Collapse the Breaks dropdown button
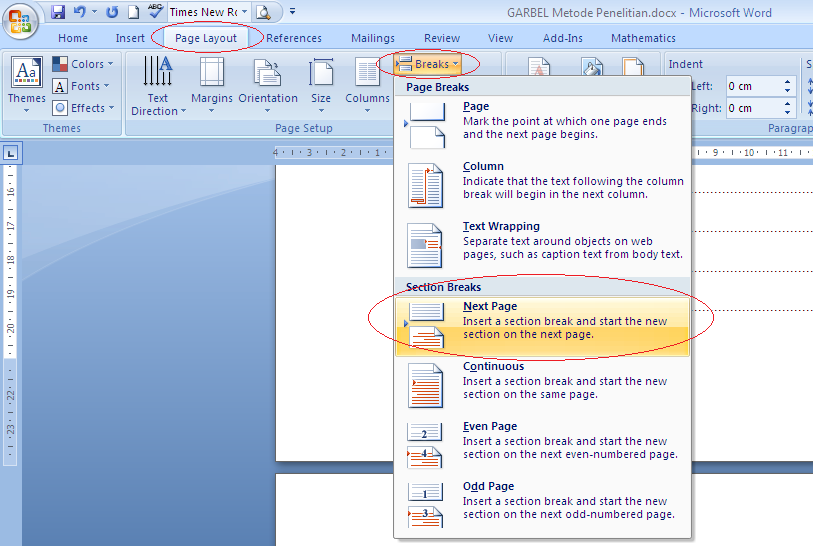 pos(427,64)
